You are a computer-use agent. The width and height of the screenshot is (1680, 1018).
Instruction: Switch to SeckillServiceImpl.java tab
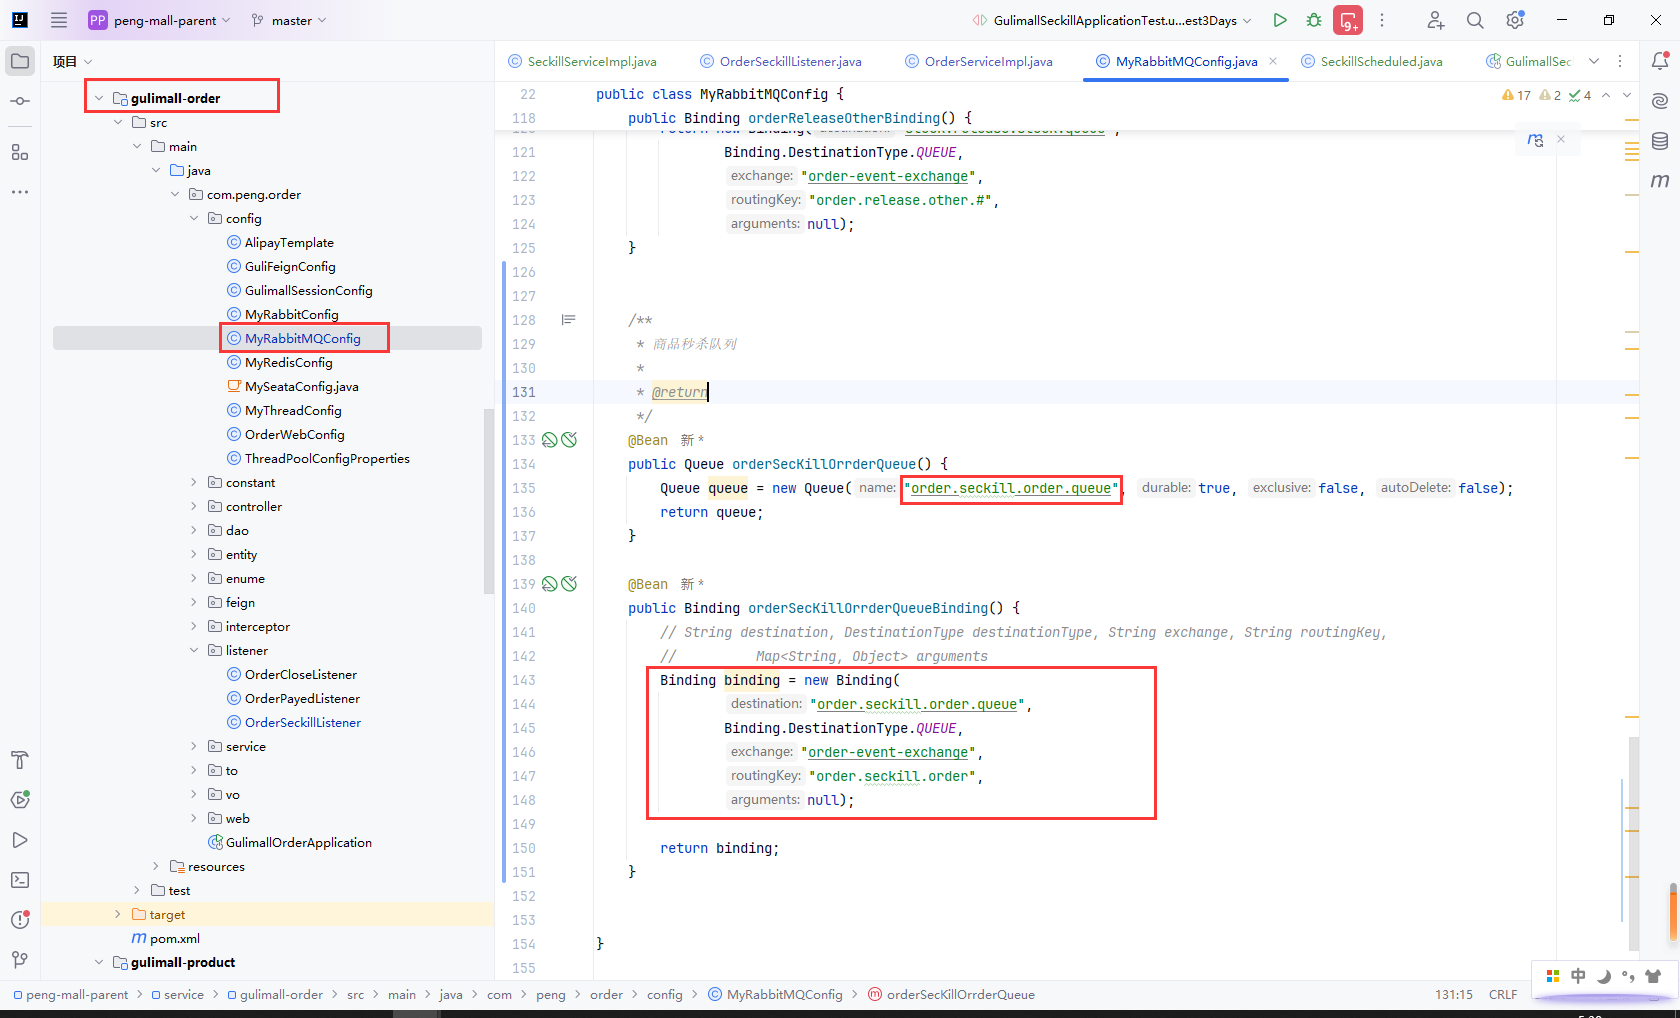tap(582, 61)
